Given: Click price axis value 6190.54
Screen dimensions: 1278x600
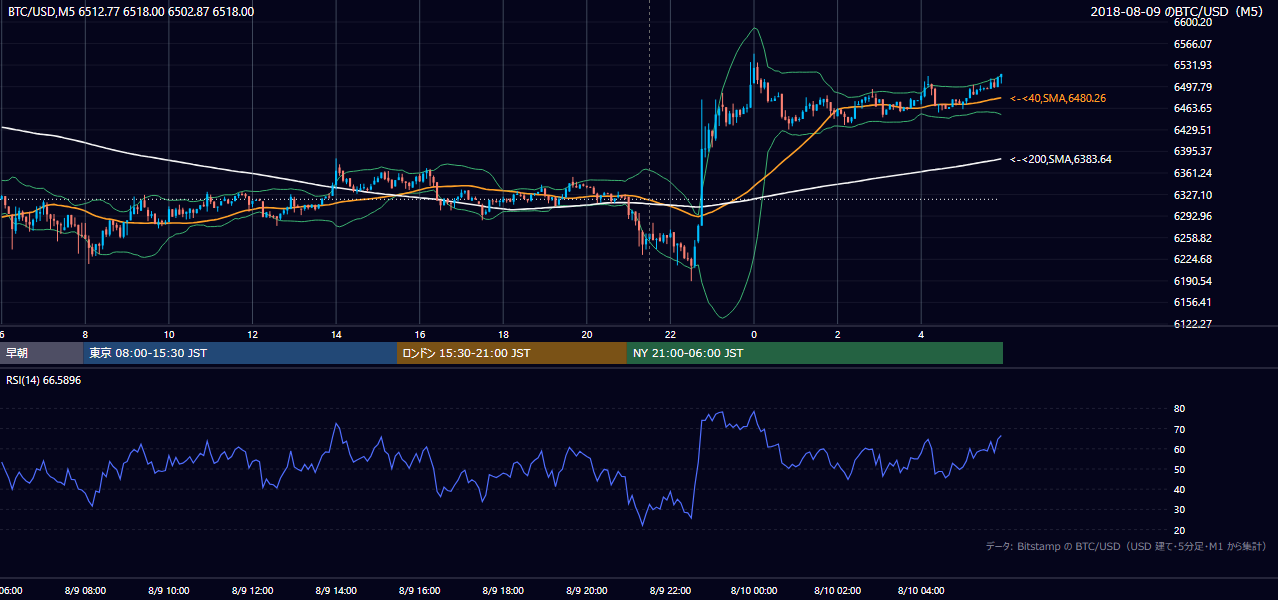Looking at the screenshot, I should point(1193,281).
